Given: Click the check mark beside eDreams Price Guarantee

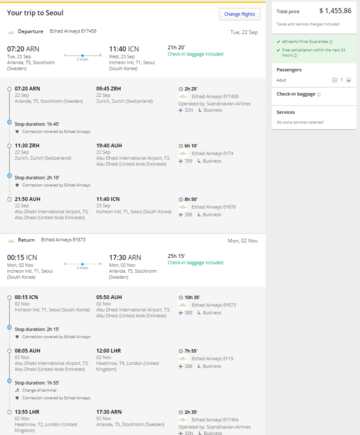Looking at the screenshot, I should tap(278, 42).
